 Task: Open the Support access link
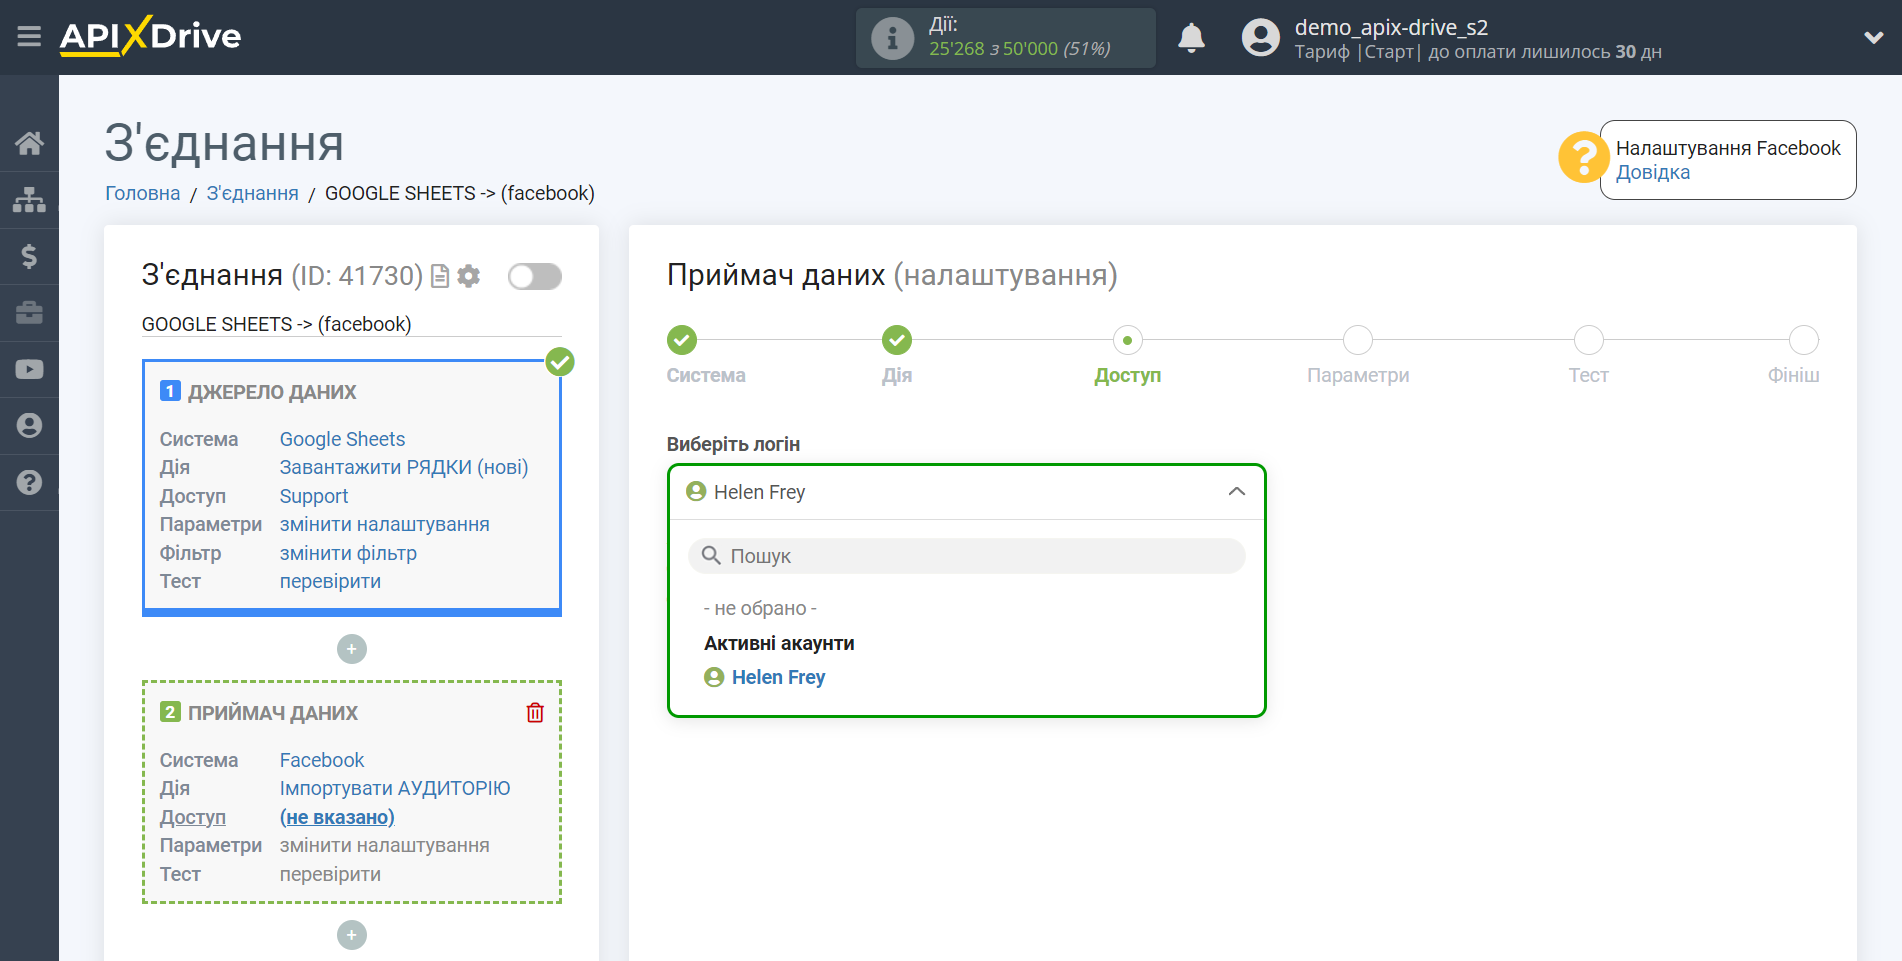pos(314,496)
